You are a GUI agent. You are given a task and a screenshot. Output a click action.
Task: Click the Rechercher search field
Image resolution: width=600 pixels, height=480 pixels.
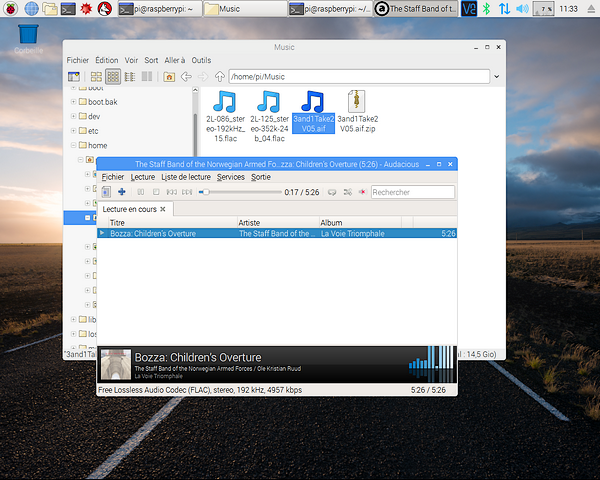tap(413, 192)
